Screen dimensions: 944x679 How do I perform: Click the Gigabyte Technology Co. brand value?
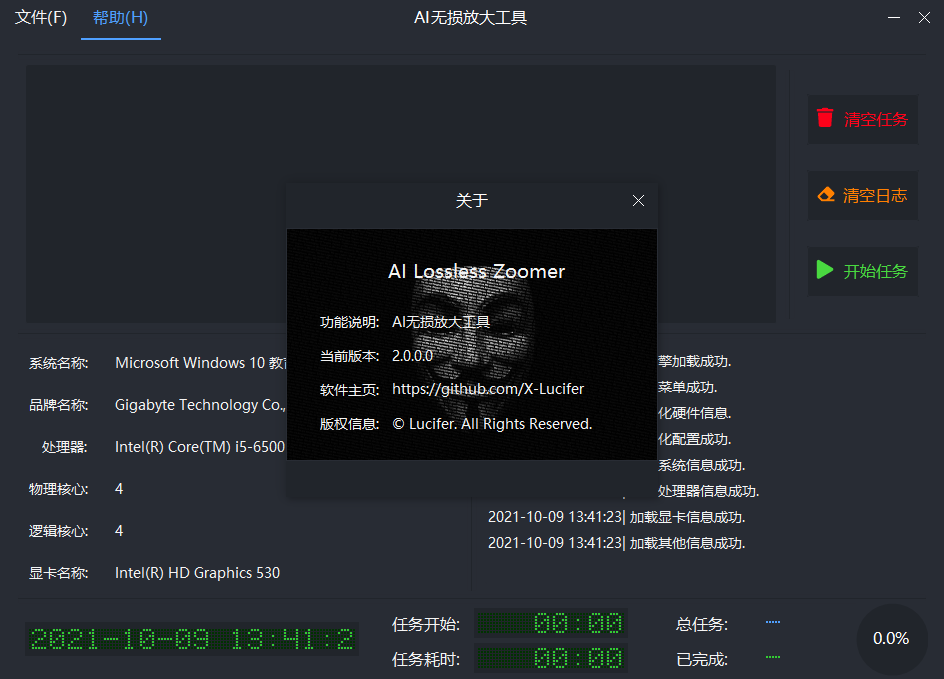pos(200,405)
